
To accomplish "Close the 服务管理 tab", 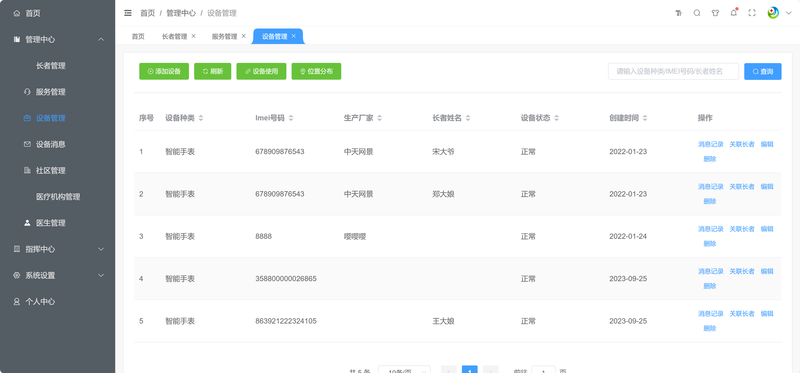I will [243, 36].
